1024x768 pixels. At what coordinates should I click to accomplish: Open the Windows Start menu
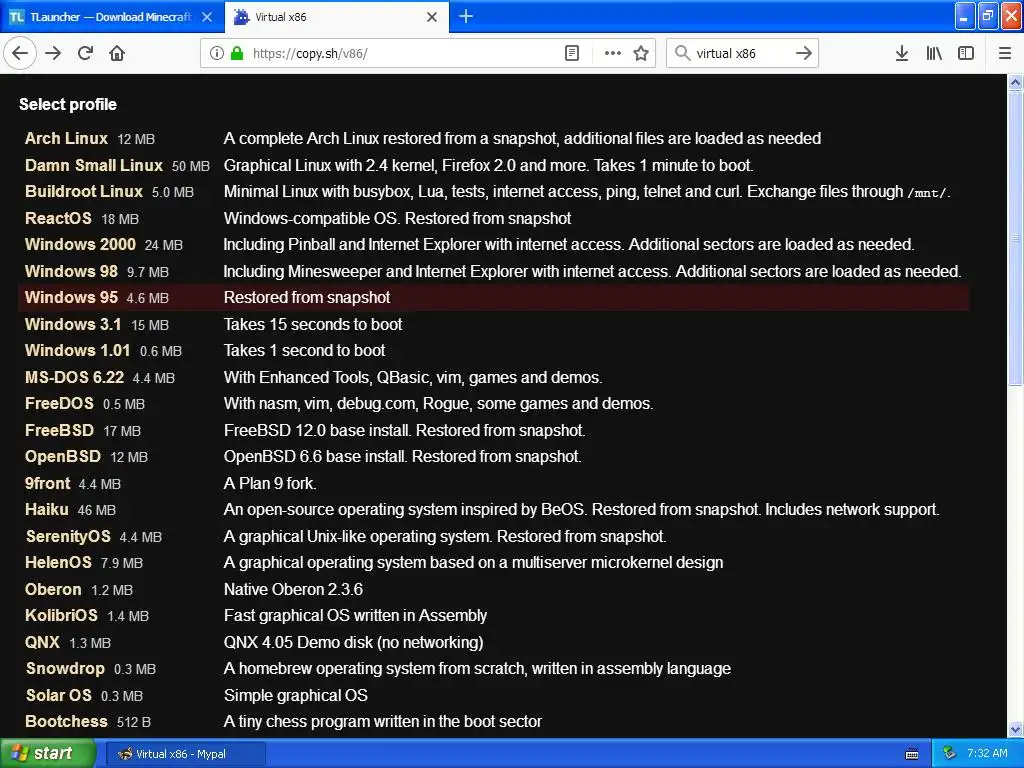[47, 754]
